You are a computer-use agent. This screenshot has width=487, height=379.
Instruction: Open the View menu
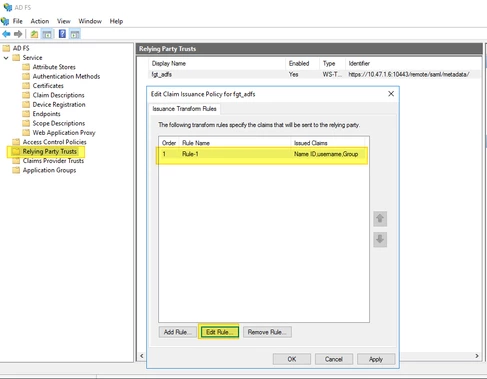(x=63, y=21)
